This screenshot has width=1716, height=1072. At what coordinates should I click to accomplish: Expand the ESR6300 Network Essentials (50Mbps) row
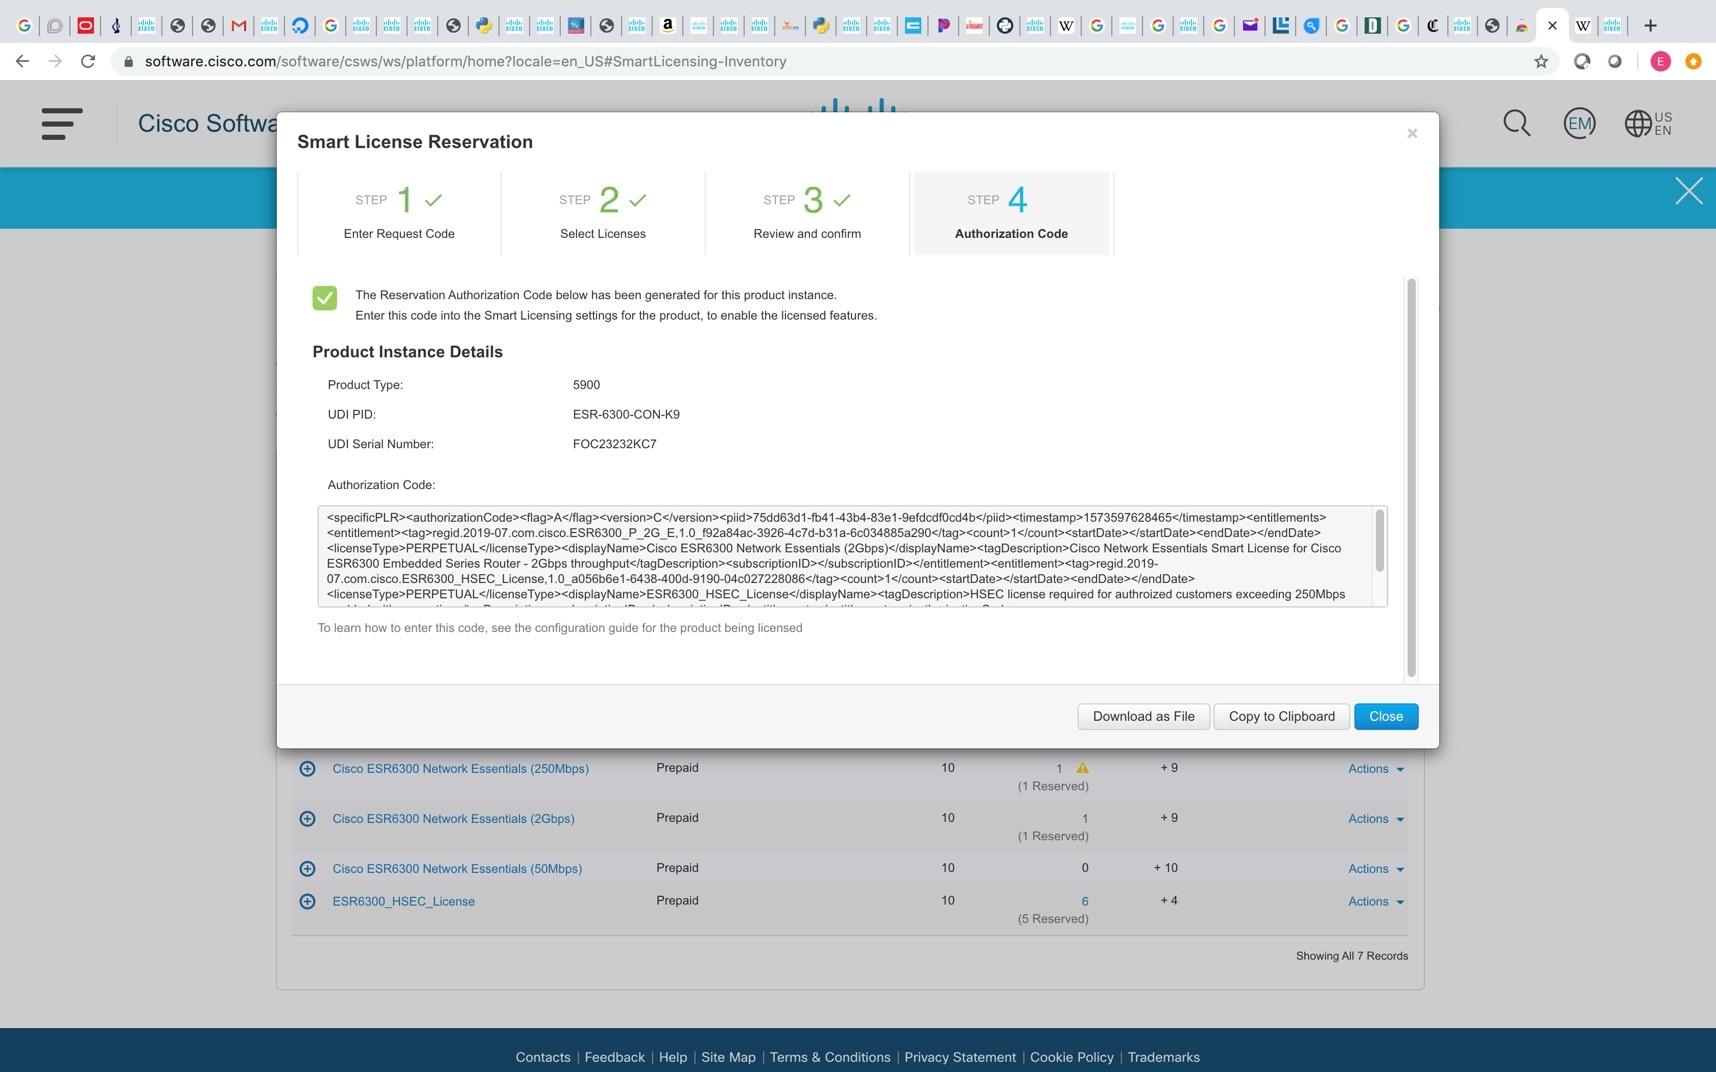[307, 869]
